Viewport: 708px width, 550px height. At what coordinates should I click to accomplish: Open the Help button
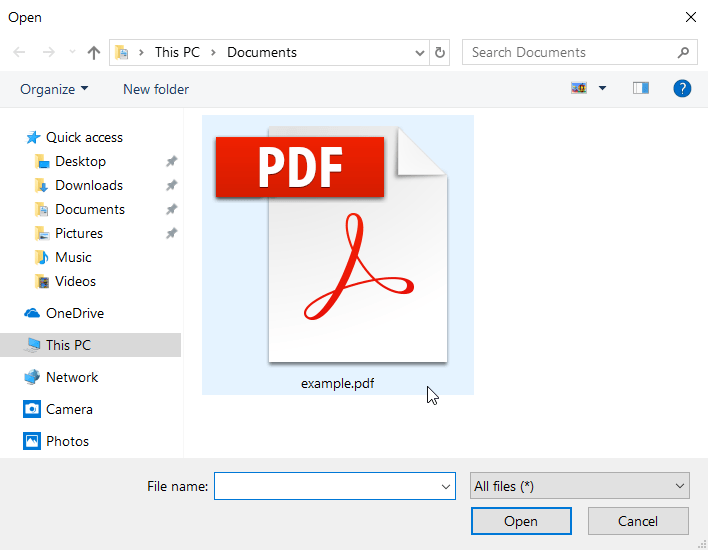tap(682, 89)
